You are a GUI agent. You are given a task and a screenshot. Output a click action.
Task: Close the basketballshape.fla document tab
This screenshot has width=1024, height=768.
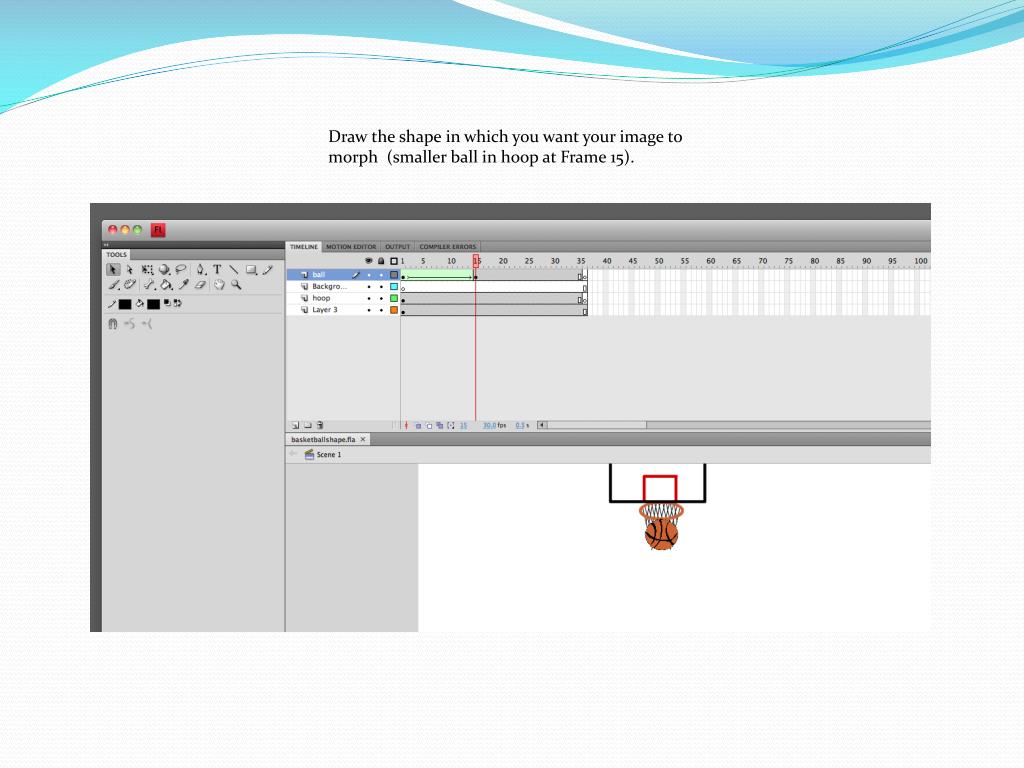pos(363,440)
